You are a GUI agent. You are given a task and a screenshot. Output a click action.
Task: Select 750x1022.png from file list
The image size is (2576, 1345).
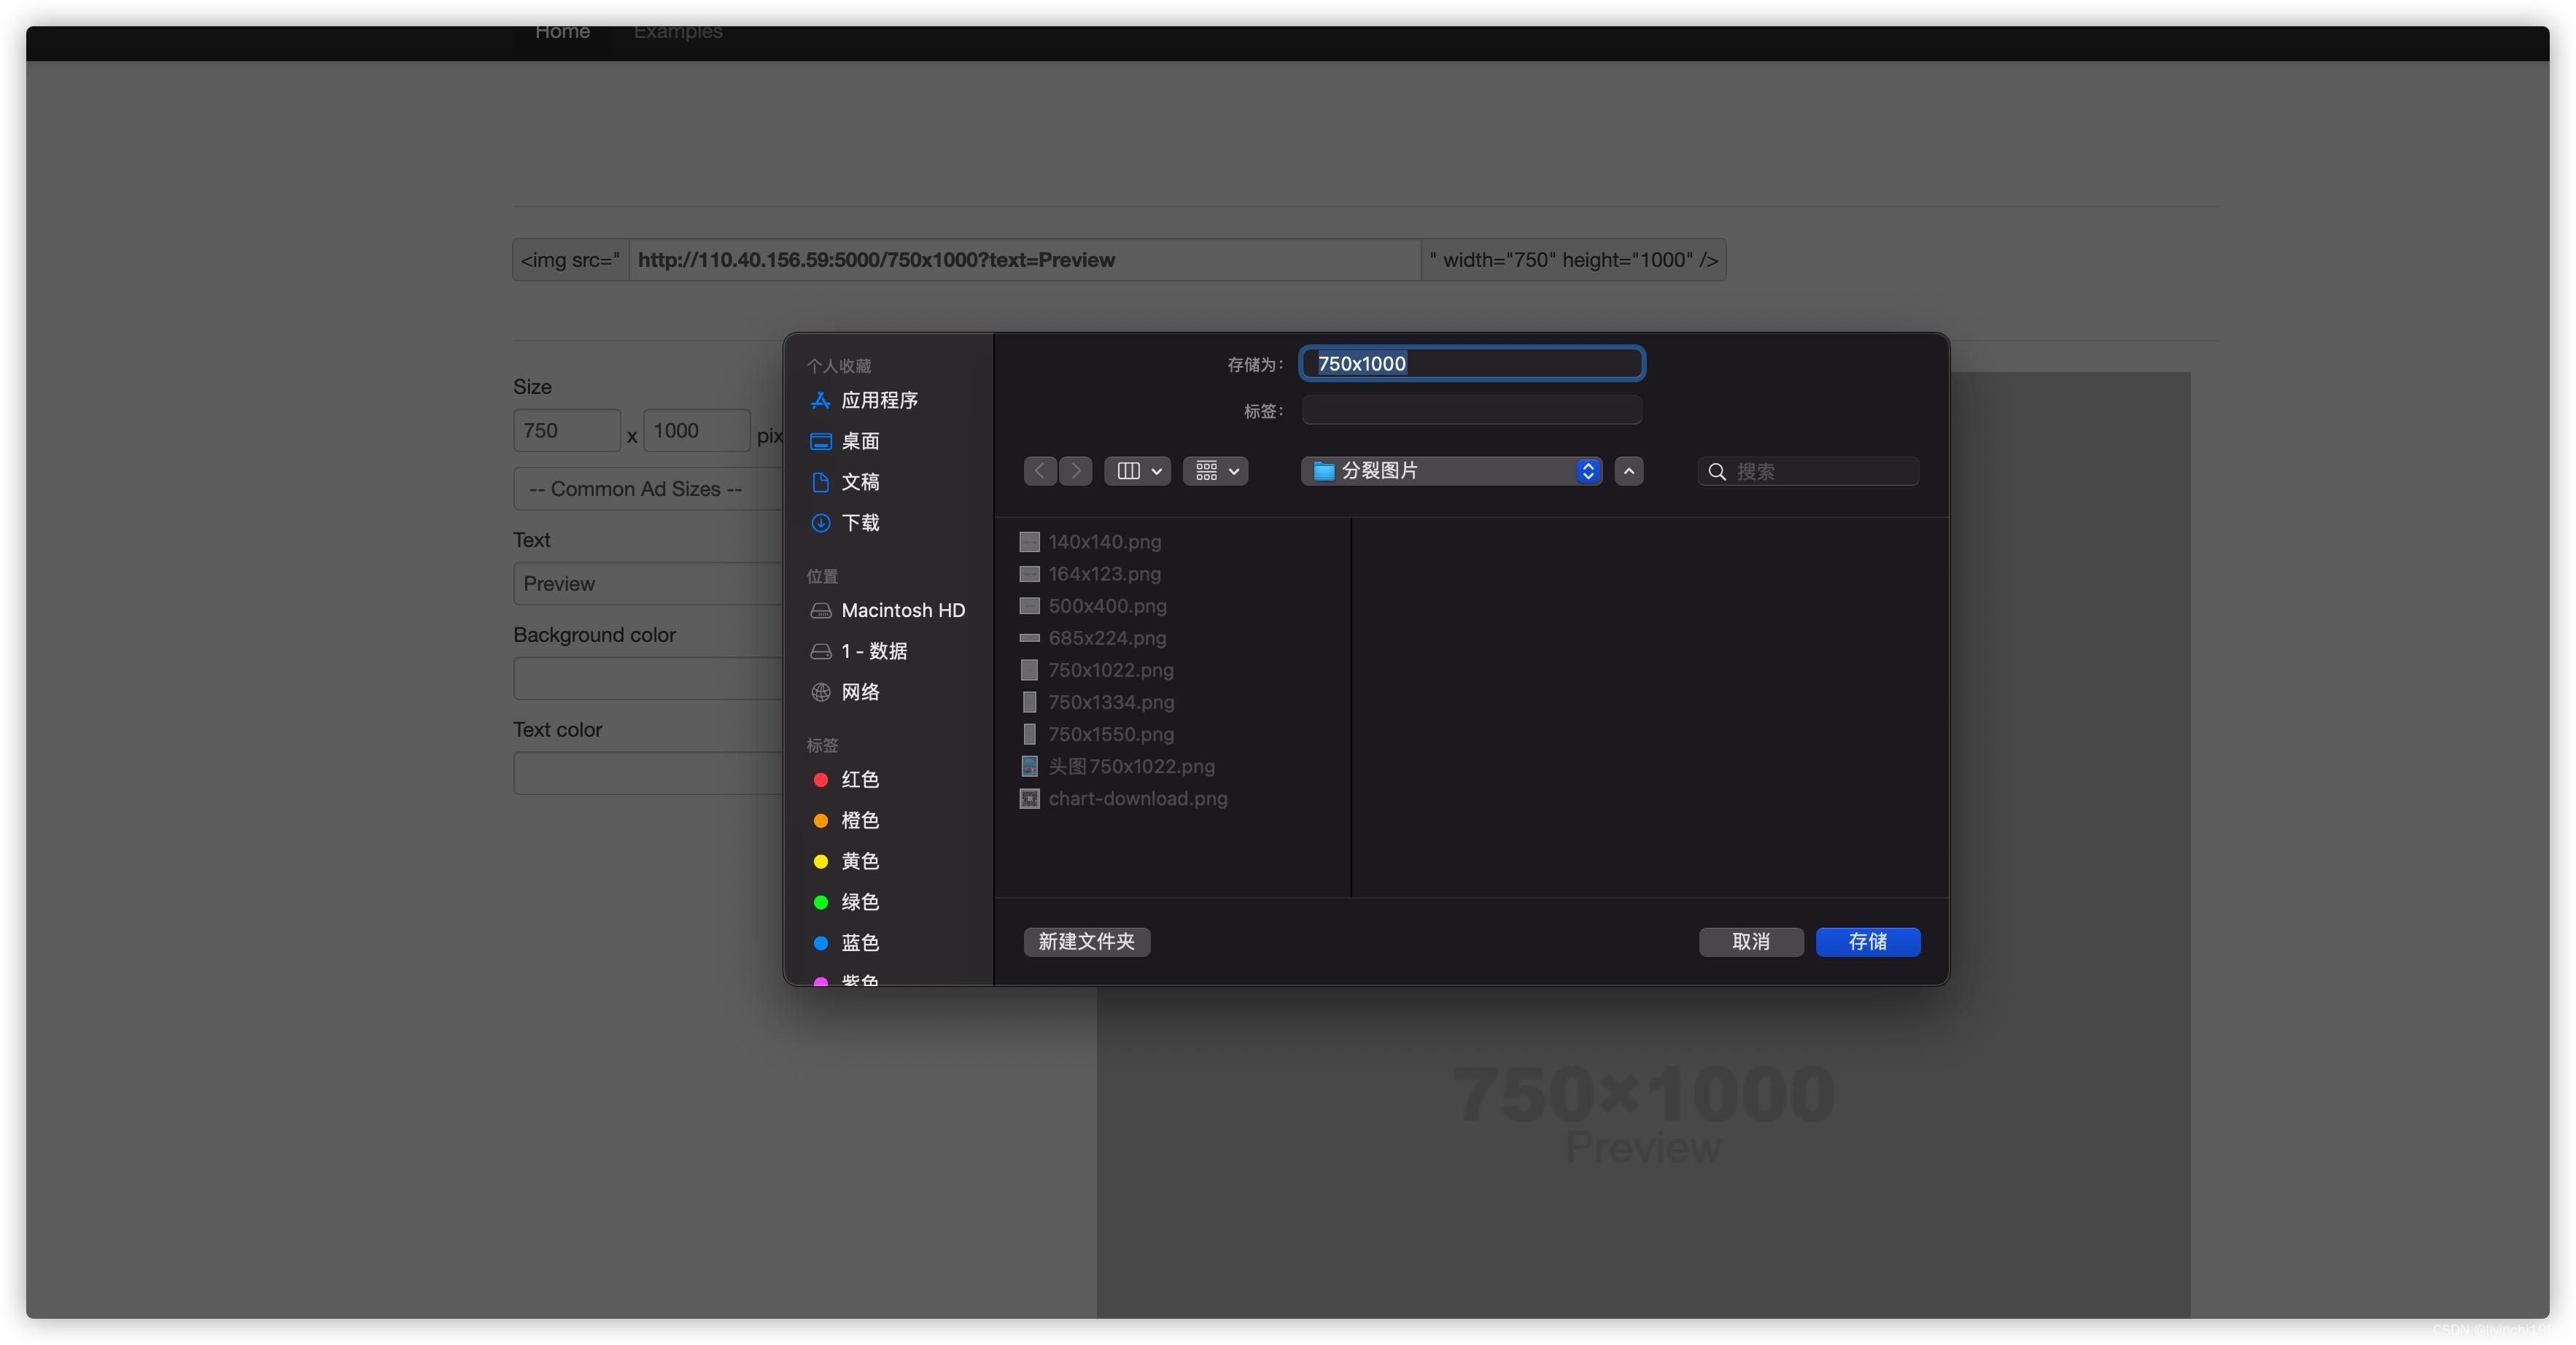pyautogui.click(x=1111, y=668)
